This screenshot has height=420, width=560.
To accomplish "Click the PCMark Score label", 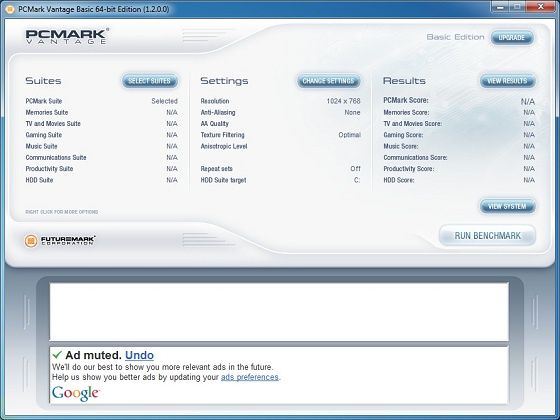I will point(406,100).
